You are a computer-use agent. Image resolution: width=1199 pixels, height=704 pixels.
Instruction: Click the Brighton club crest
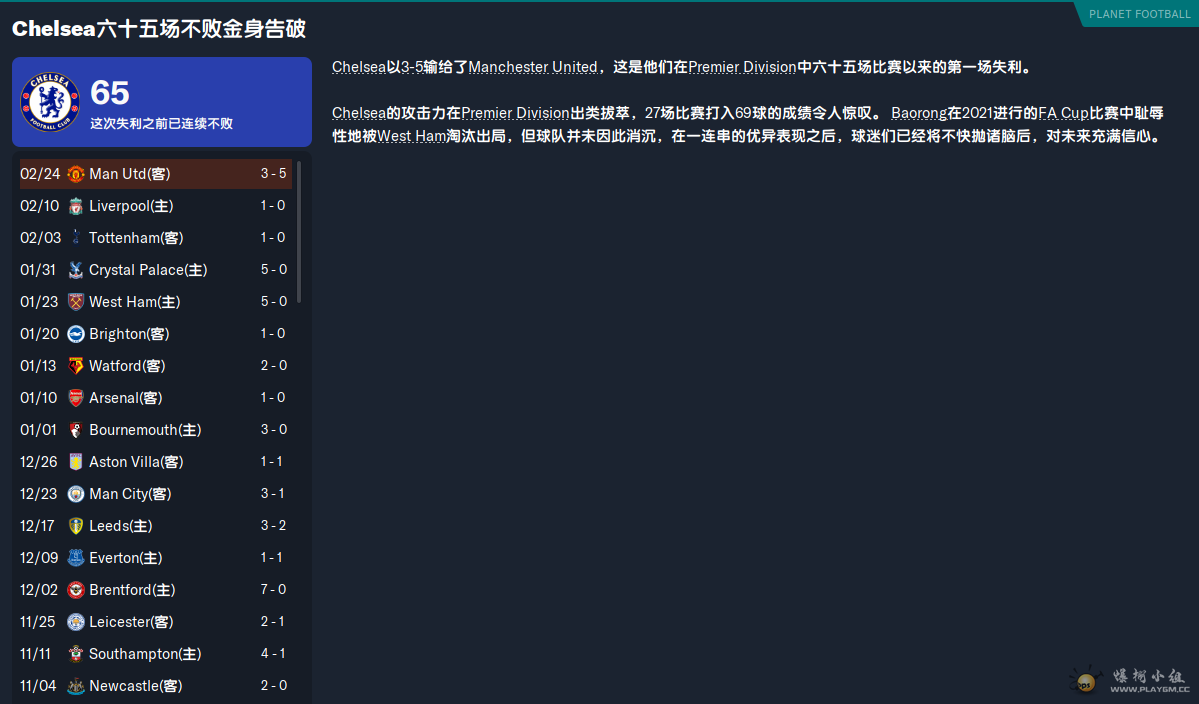click(x=76, y=334)
